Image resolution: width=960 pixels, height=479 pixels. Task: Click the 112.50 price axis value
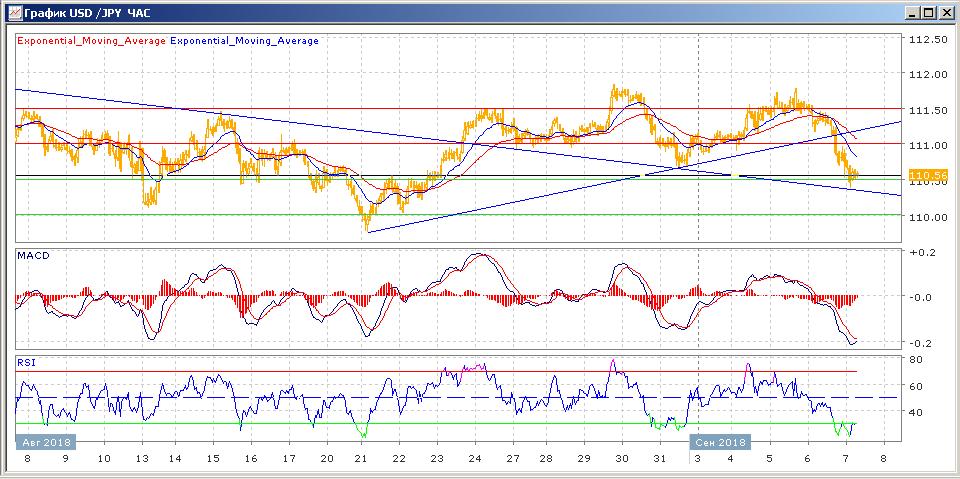coord(928,39)
